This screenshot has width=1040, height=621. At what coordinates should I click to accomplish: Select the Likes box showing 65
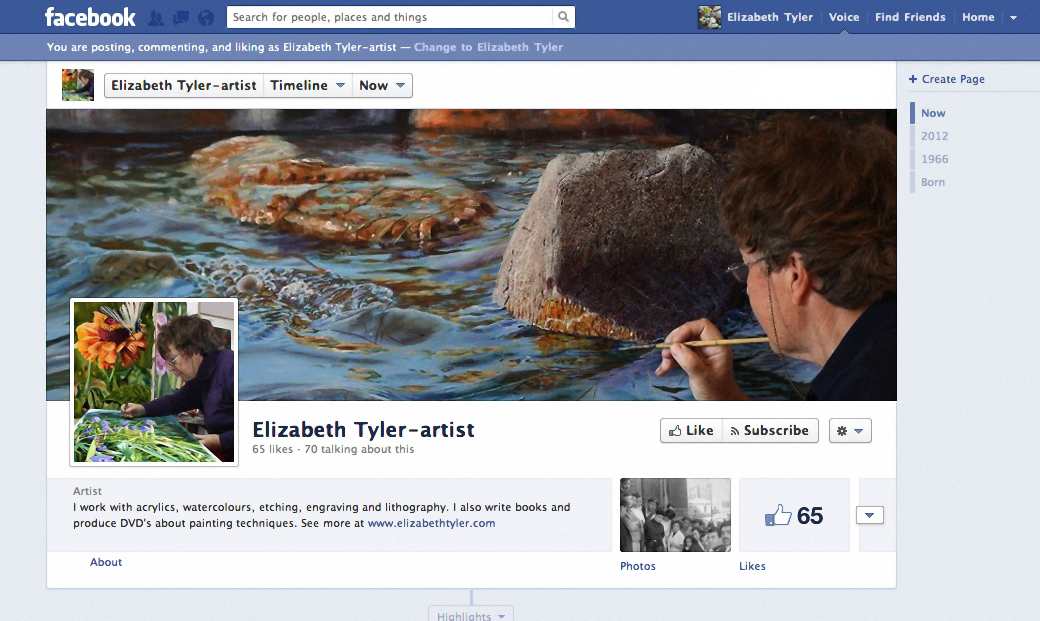pos(794,515)
